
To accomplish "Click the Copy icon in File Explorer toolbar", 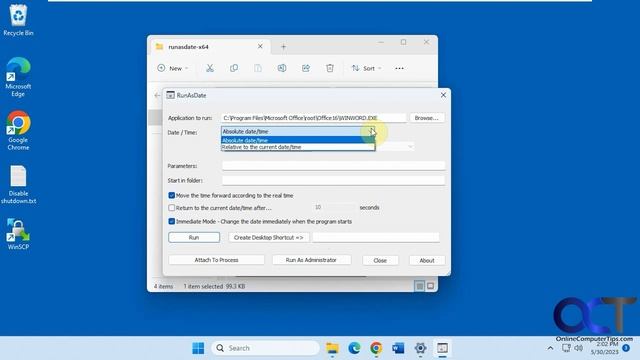I will click(x=234, y=68).
